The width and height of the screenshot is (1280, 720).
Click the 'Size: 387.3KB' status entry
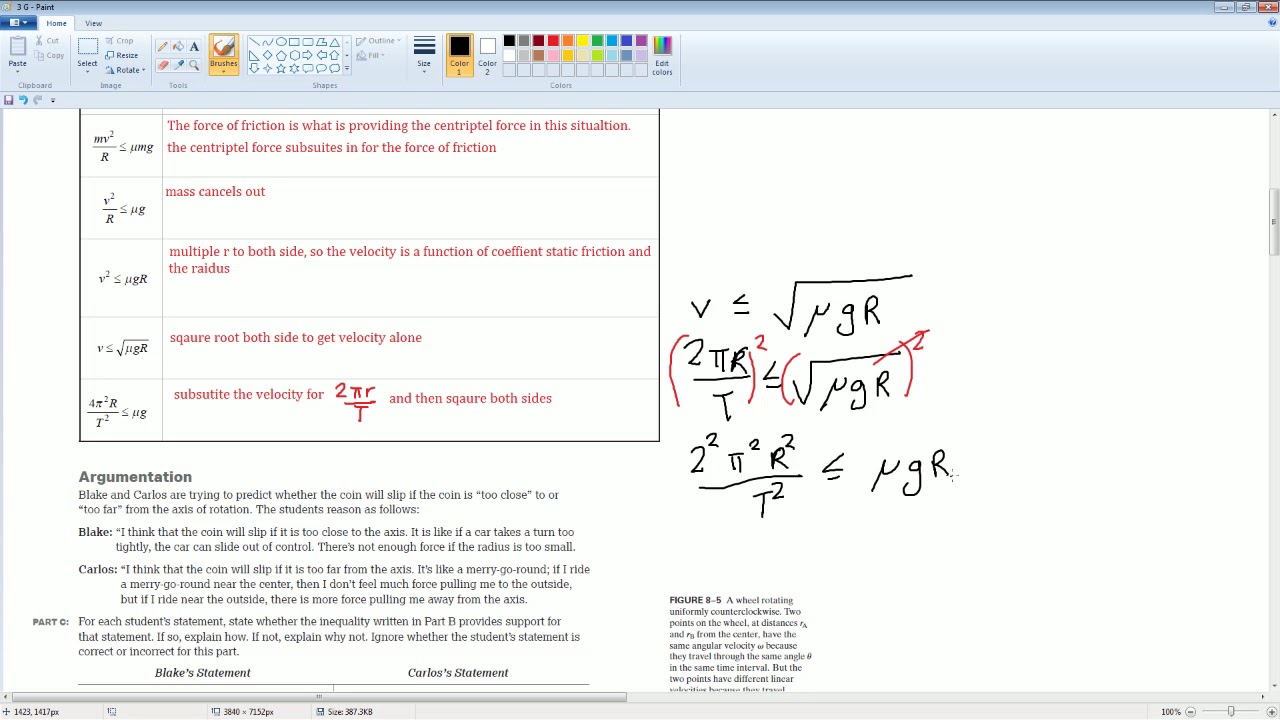coord(345,712)
